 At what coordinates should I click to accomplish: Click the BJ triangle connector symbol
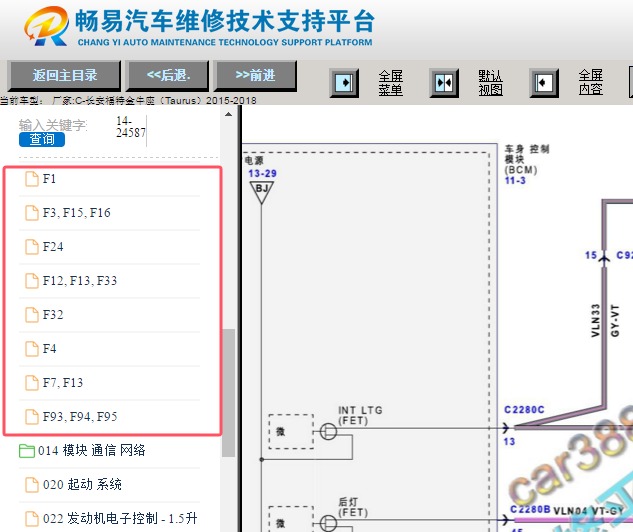(x=262, y=191)
